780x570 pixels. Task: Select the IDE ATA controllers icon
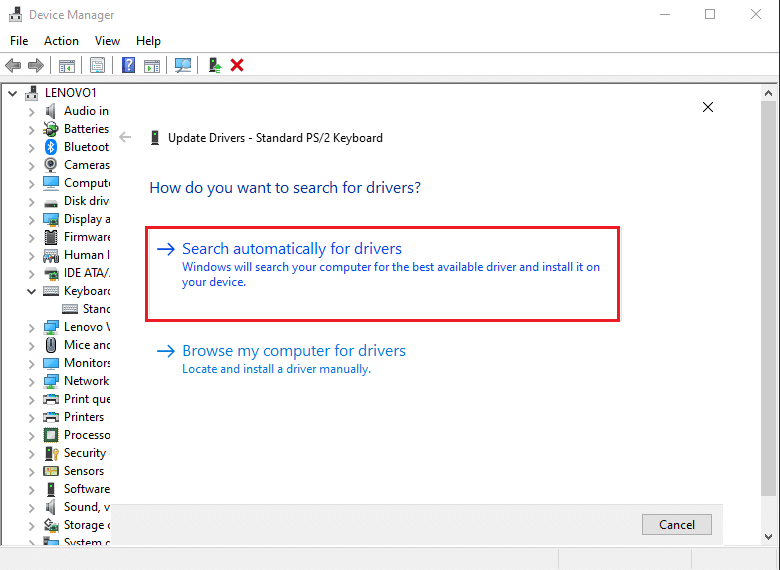point(51,274)
